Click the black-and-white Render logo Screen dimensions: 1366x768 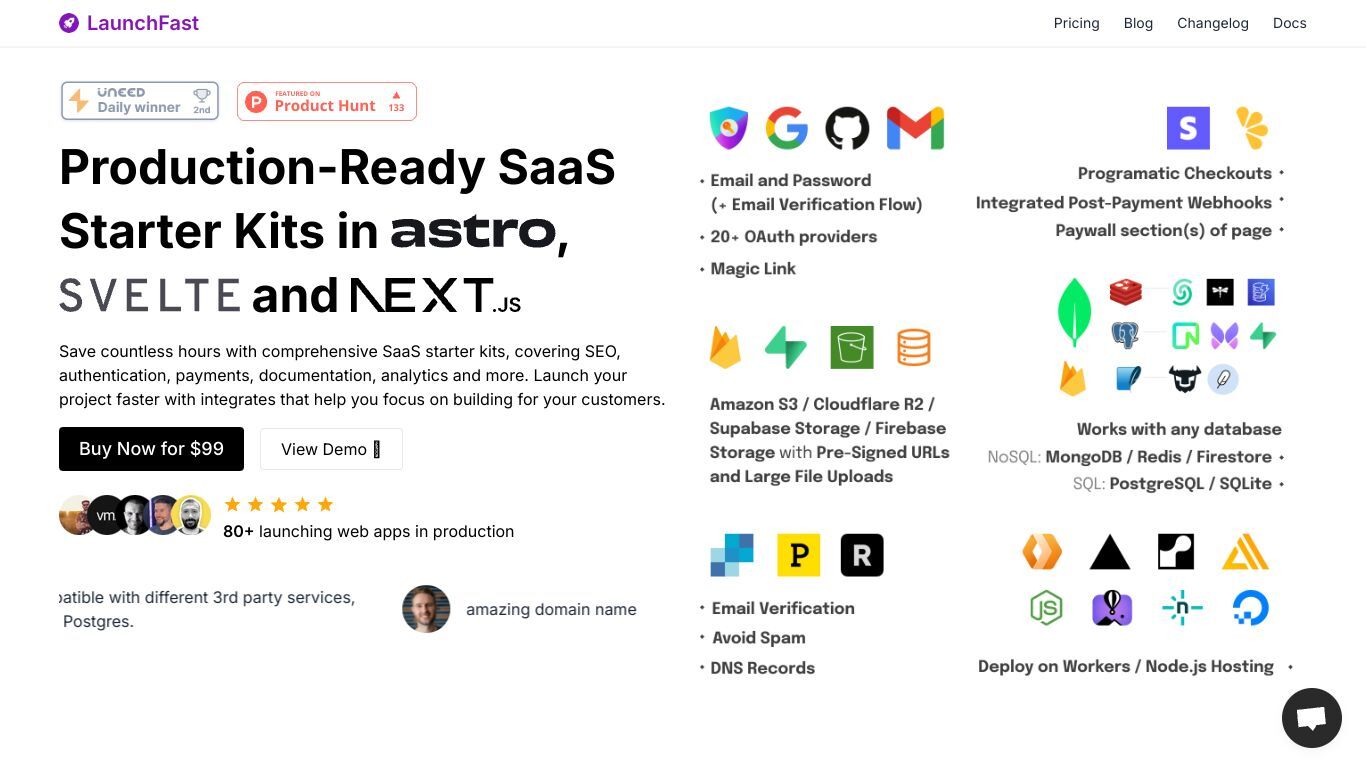pos(1176,552)
